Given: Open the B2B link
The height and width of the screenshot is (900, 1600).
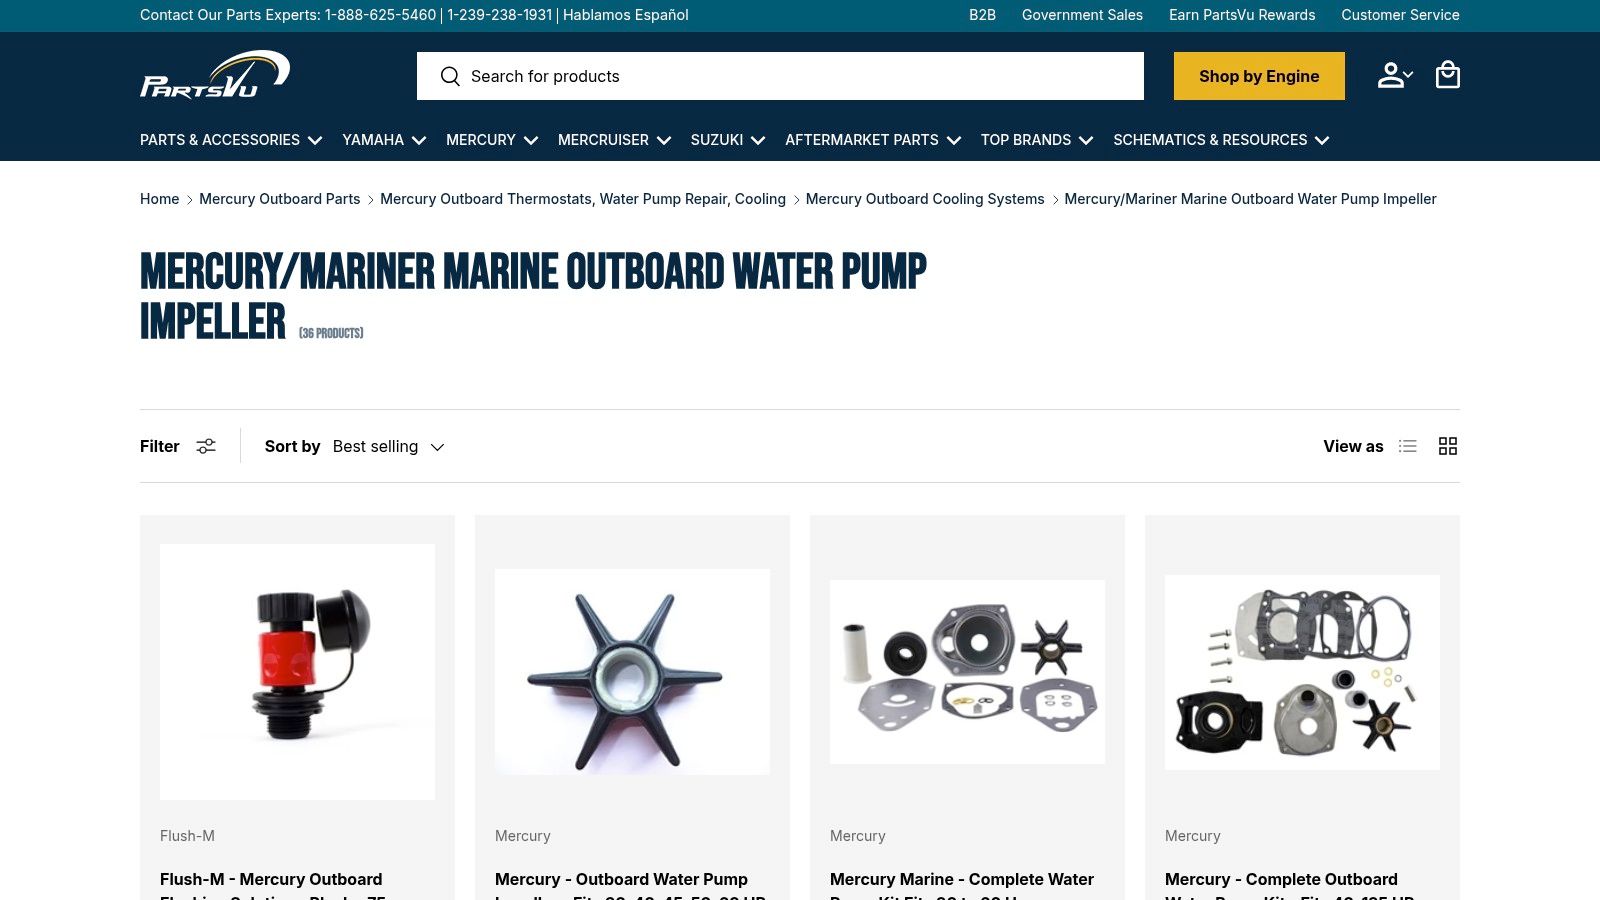Looking at the screenshot, I should [x=982, y=15].
